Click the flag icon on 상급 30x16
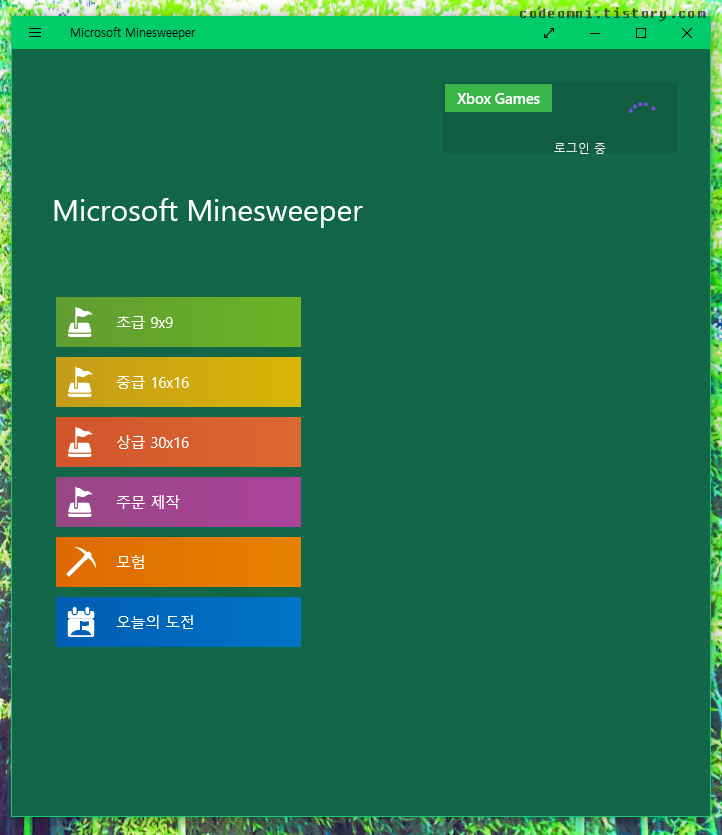Screen dimensions: 722x835 (x=80, y=442)
